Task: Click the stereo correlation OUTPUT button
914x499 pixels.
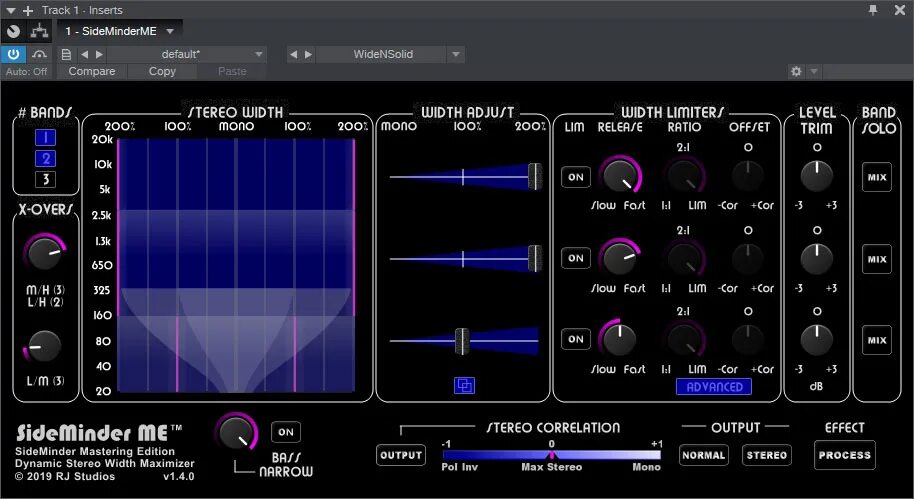Action: pyautogui.click(x=401, y=455)
